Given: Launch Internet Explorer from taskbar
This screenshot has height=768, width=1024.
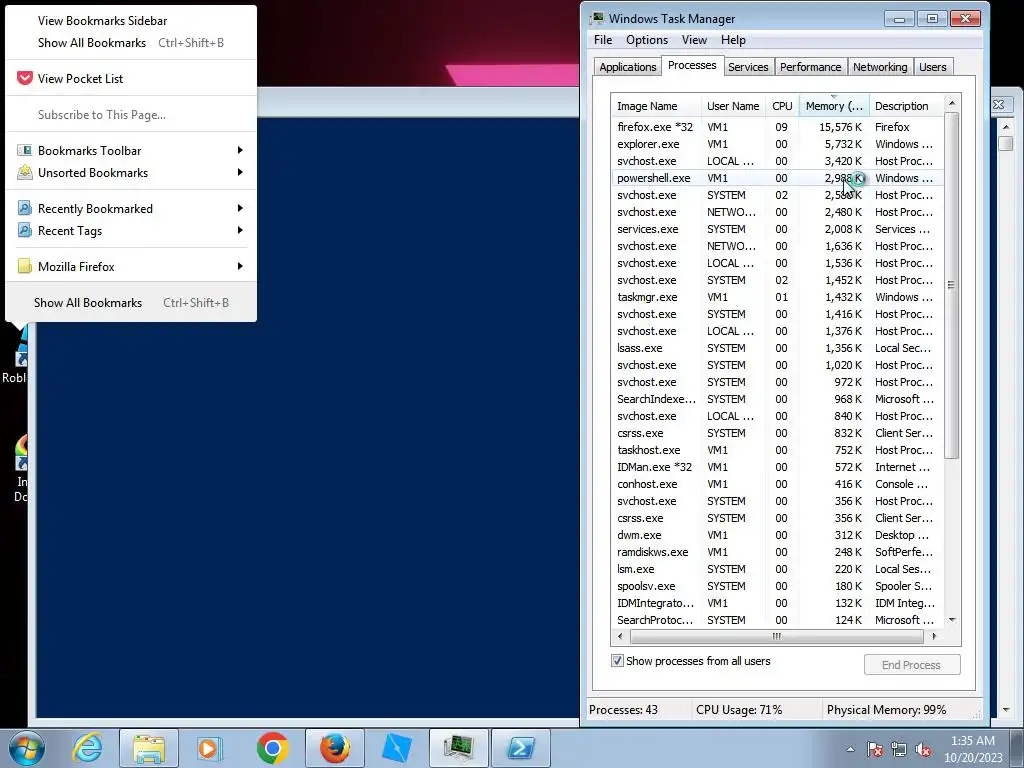Looking at the screenshot, I should 88,748.
